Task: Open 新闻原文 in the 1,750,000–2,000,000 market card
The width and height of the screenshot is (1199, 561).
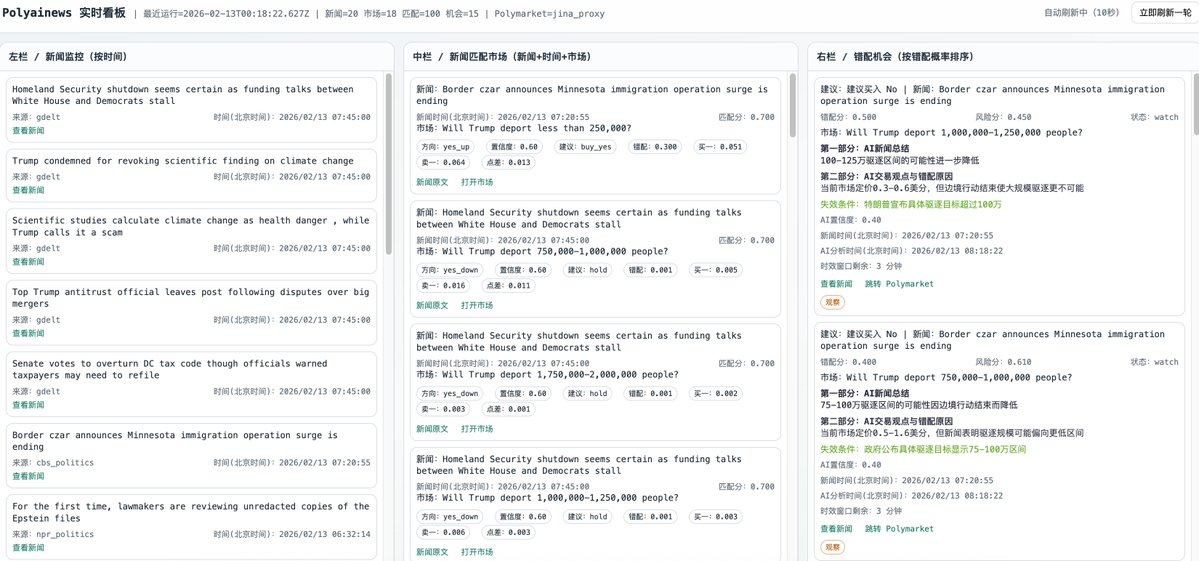Action: pos(432,429)
